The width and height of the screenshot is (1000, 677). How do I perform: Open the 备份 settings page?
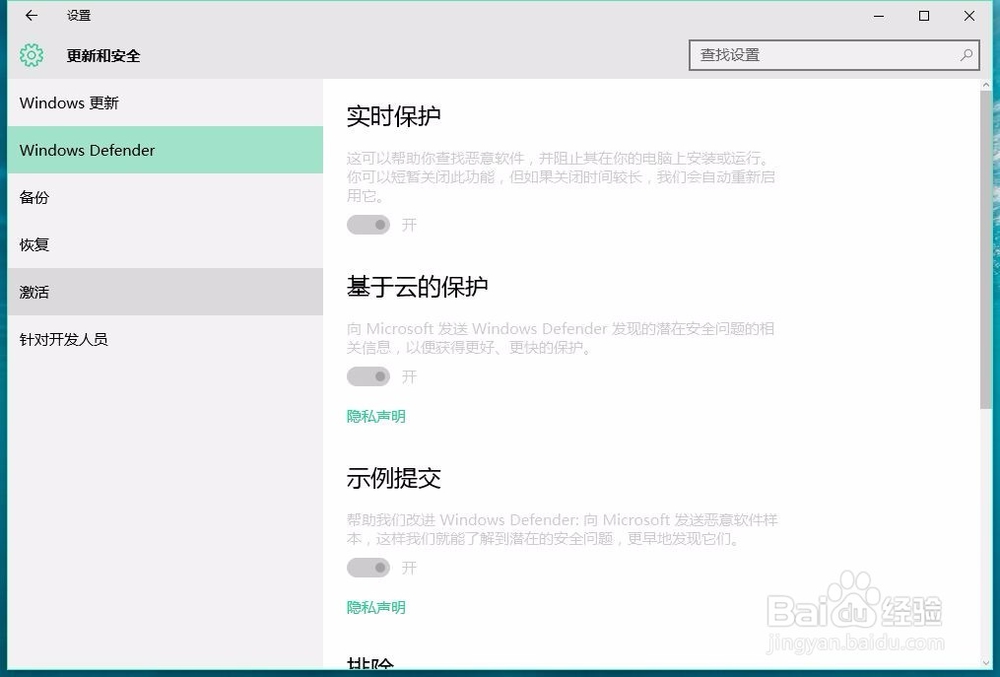[34, 197]
